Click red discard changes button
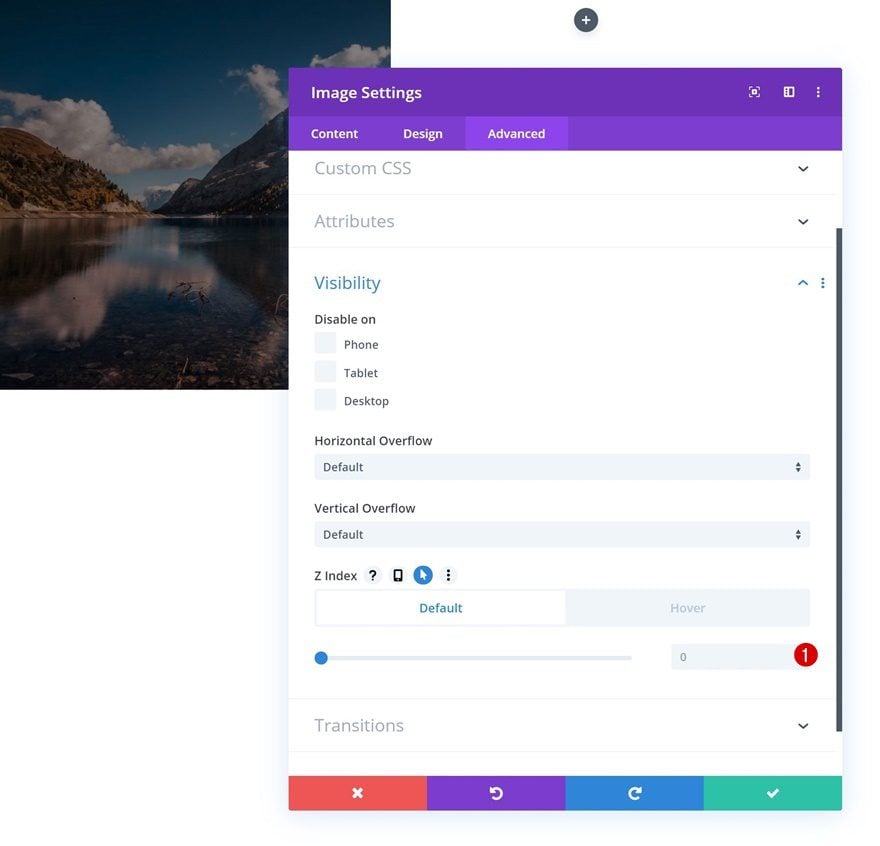Screen dimensions: 880x846 point(358,793)
